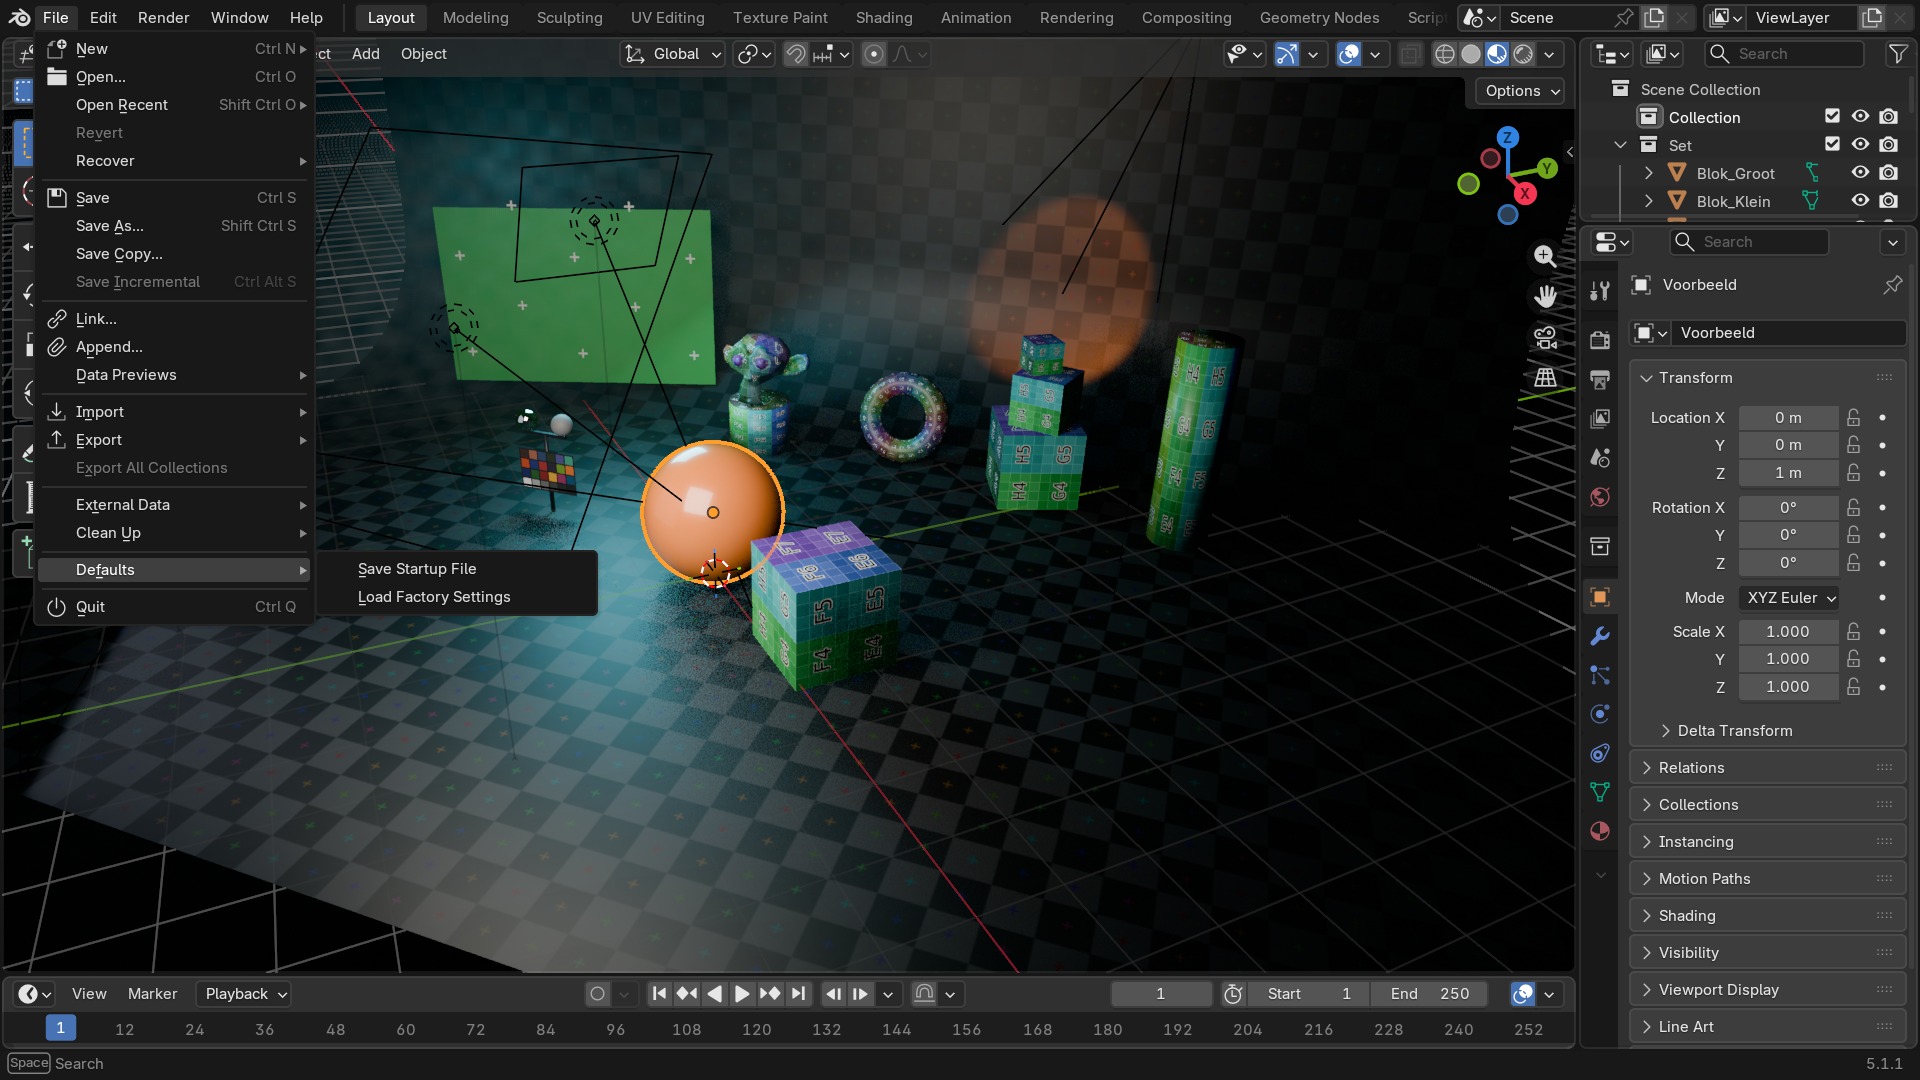
Task: Click the pin icon next to Voorbeeld
Action: pos(1892,285)
